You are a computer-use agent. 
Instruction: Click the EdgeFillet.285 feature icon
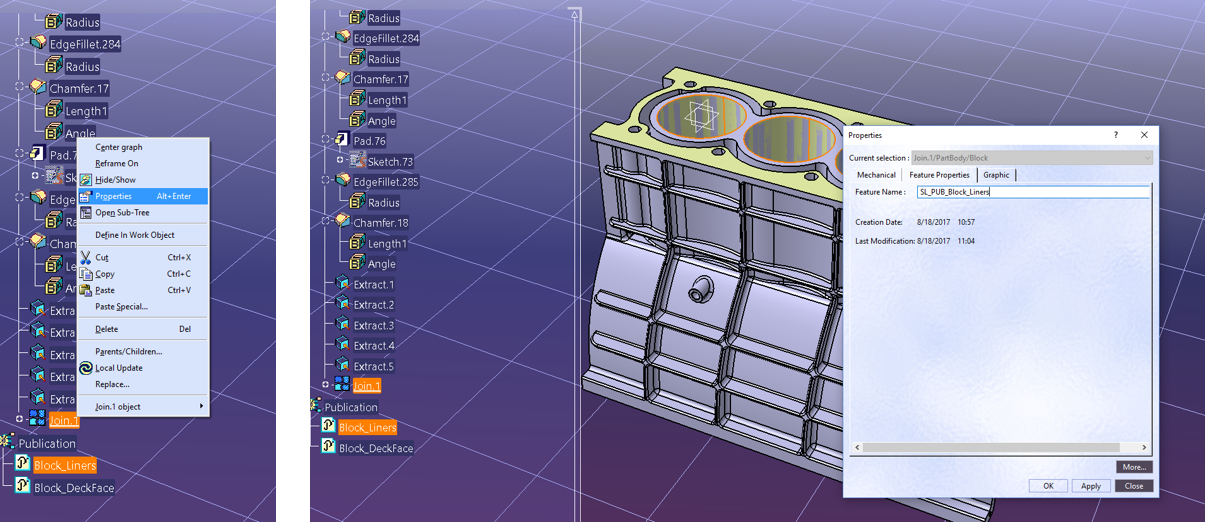(x=342, y=182)
